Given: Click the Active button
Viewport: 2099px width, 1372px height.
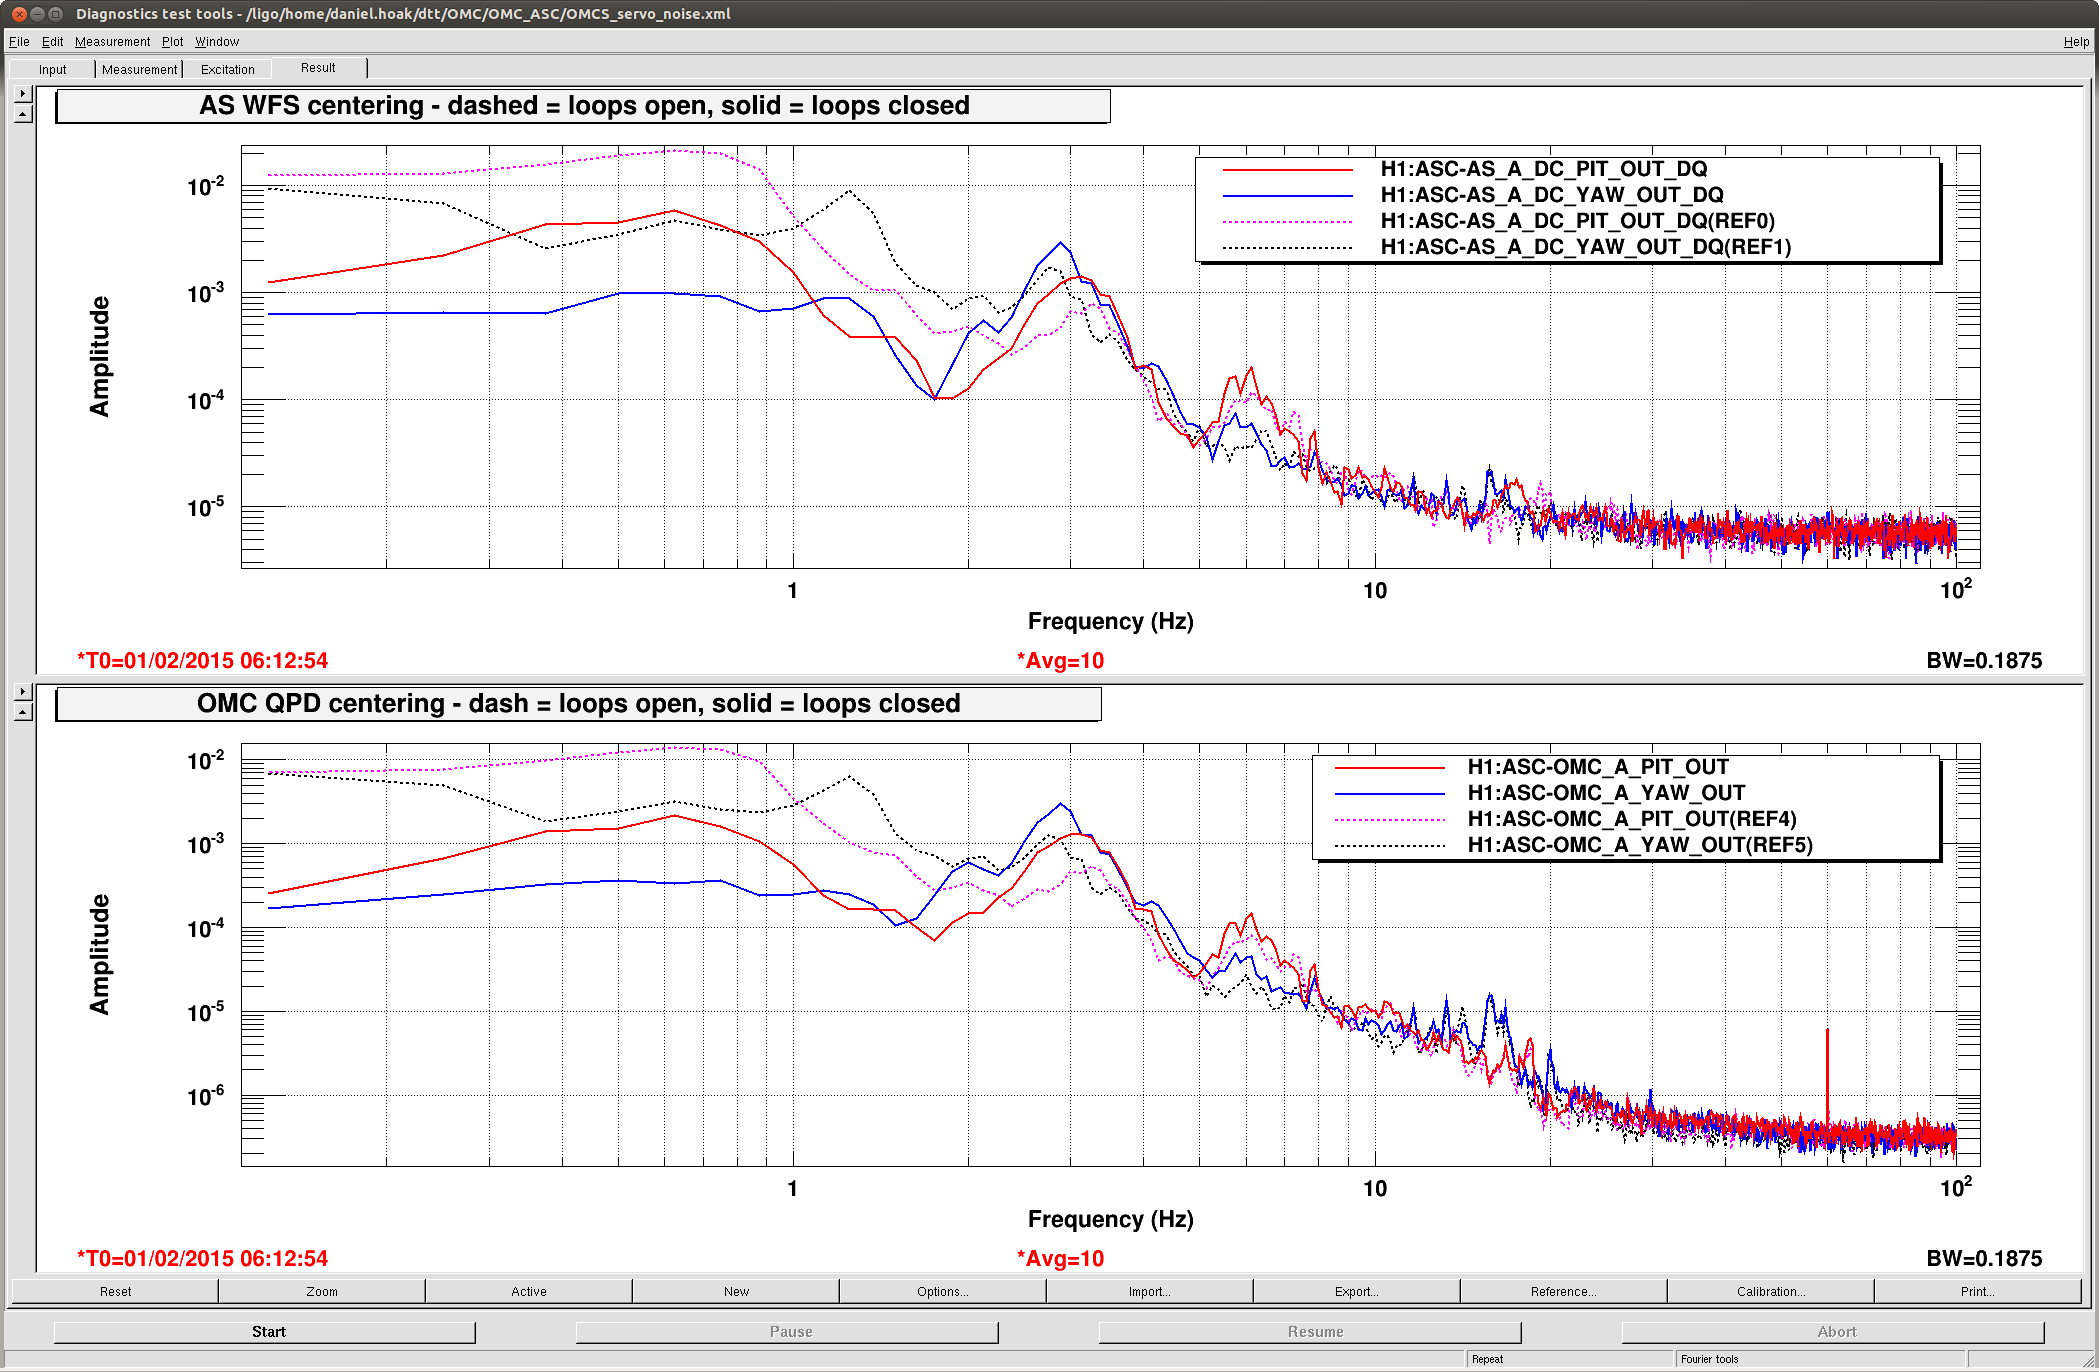Looking at the screenshot, I should [529, 1291].
